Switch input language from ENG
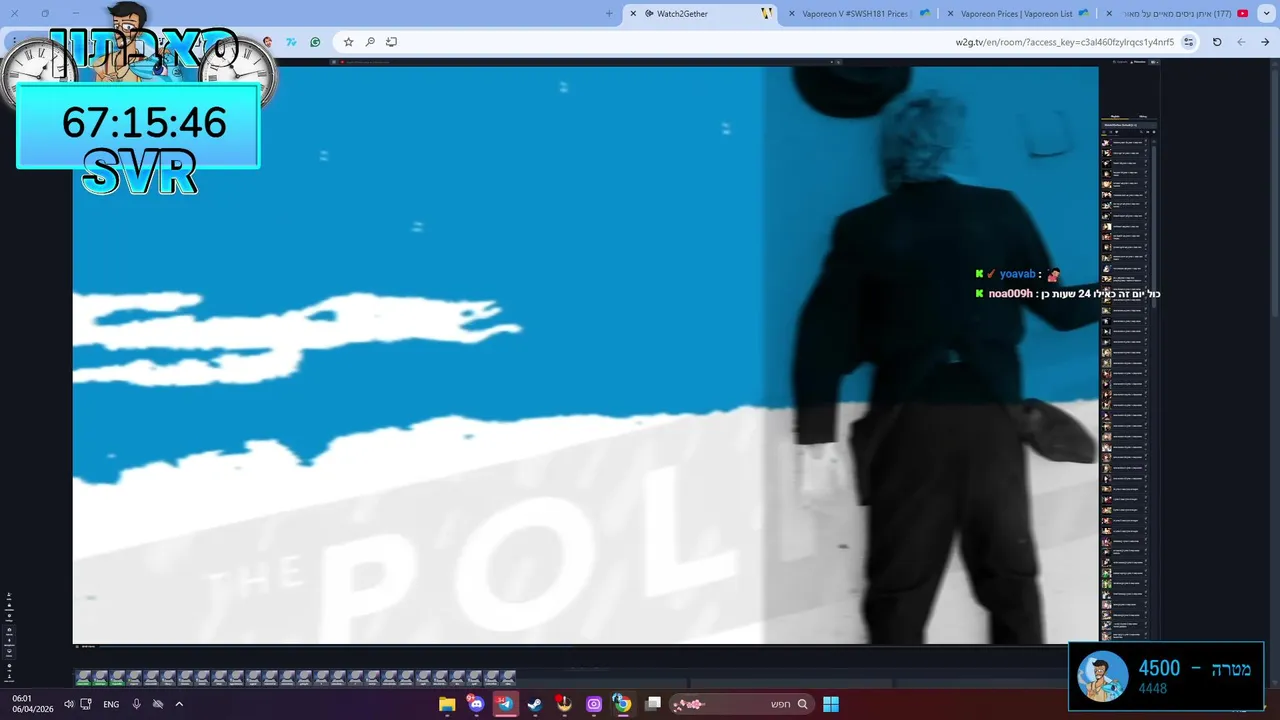1280x720 pixels. tap(111, 704)
